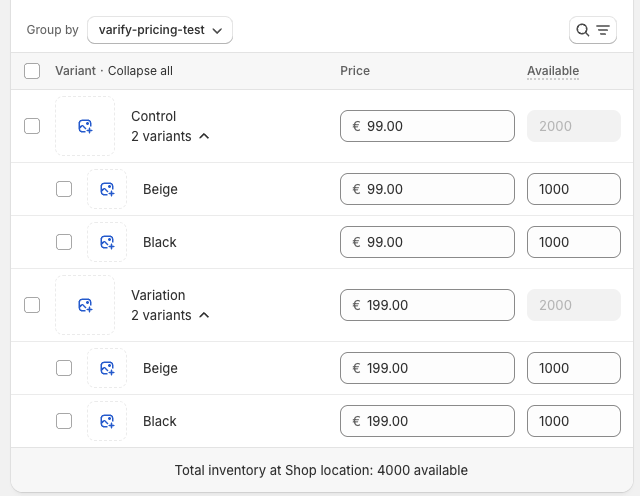Image resolution: width=640 pixels, height=496 pixels.
Task: Edit Variation Beige price 199.00 field
Action: click(427, 368)
